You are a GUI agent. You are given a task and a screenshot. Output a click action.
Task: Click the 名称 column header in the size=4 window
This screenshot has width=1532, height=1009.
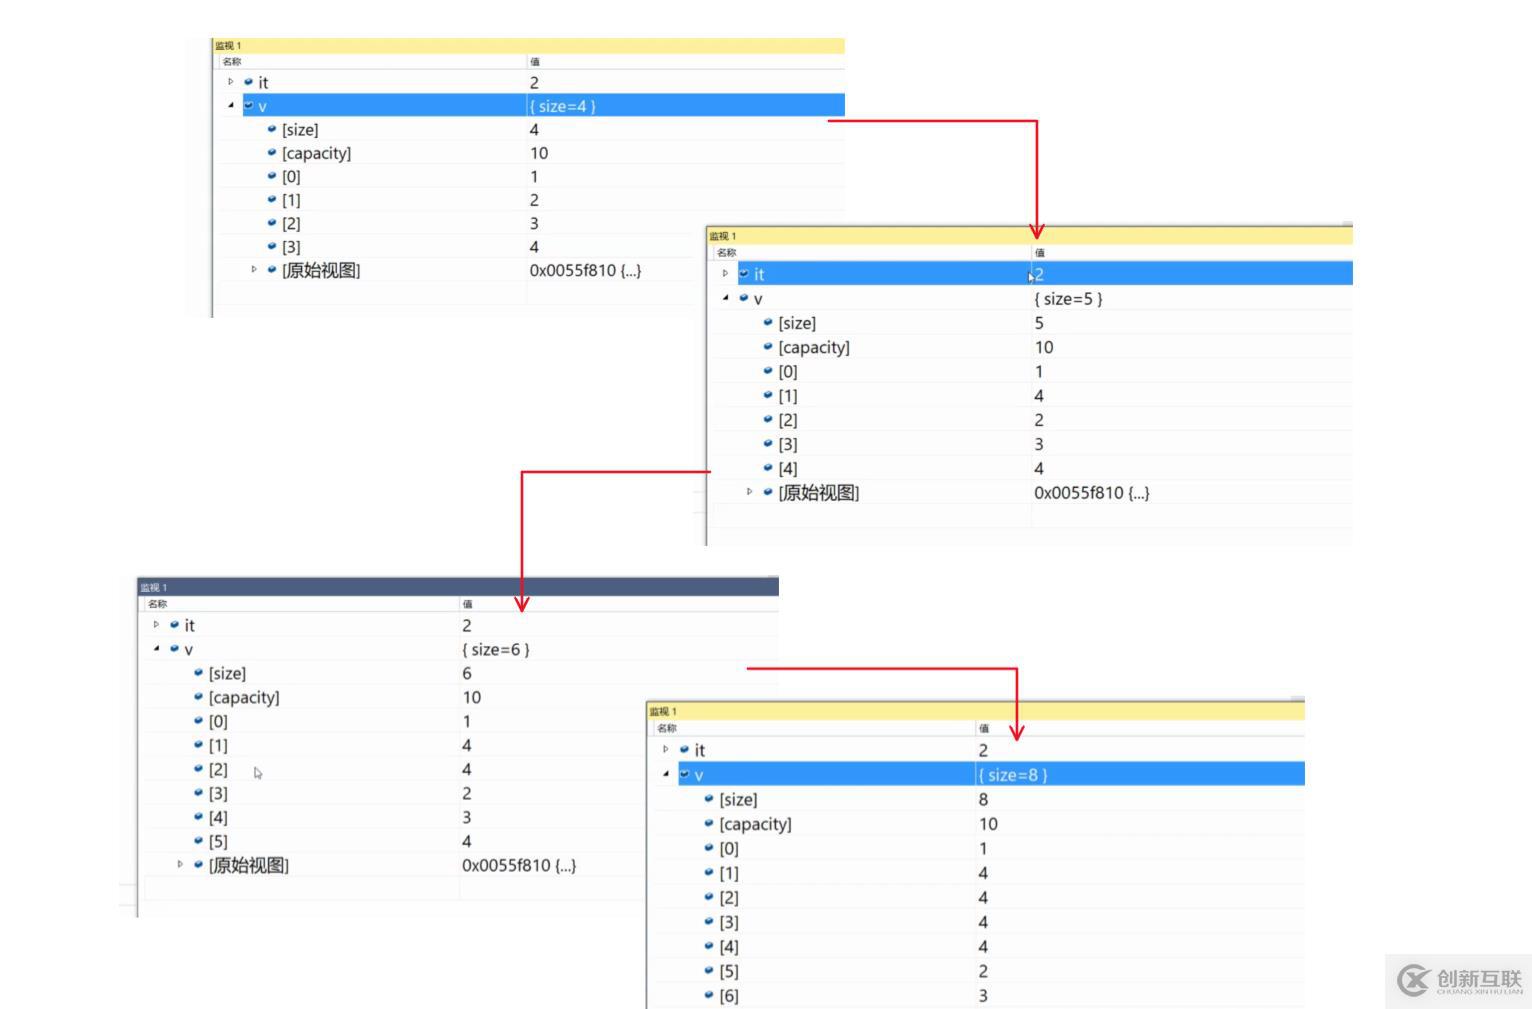[232, 61]
